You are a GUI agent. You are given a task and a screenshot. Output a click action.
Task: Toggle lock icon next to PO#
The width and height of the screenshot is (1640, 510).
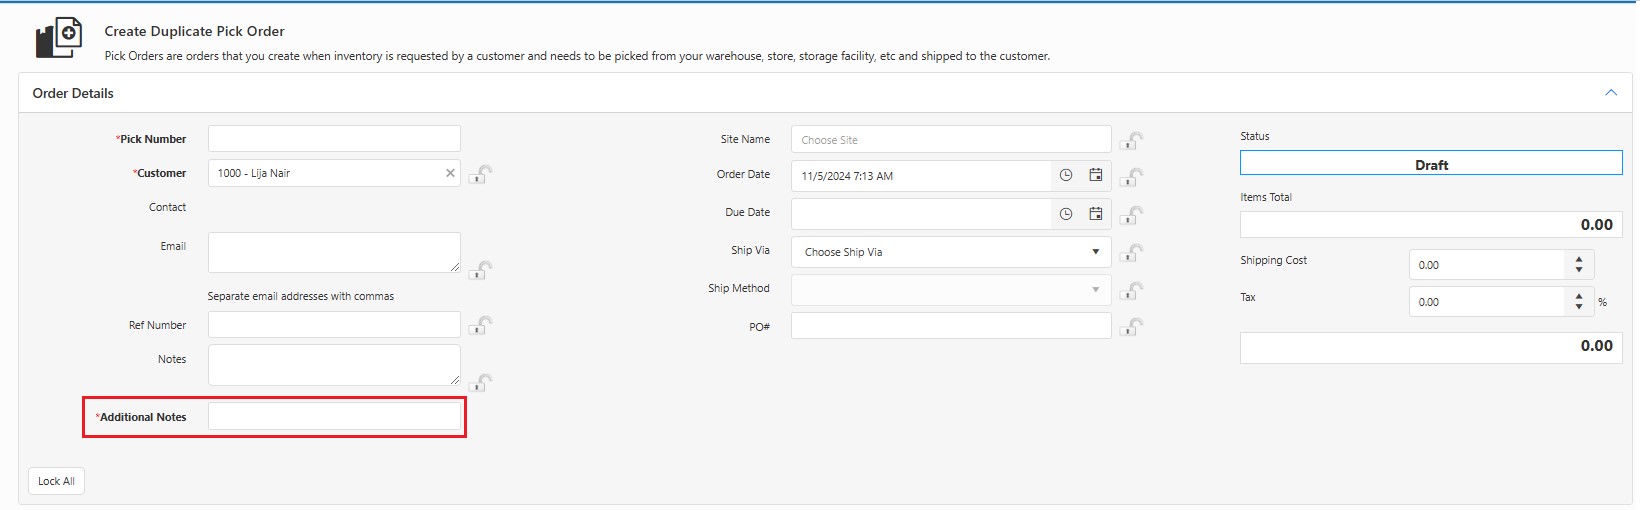[x=1131, y=327]
